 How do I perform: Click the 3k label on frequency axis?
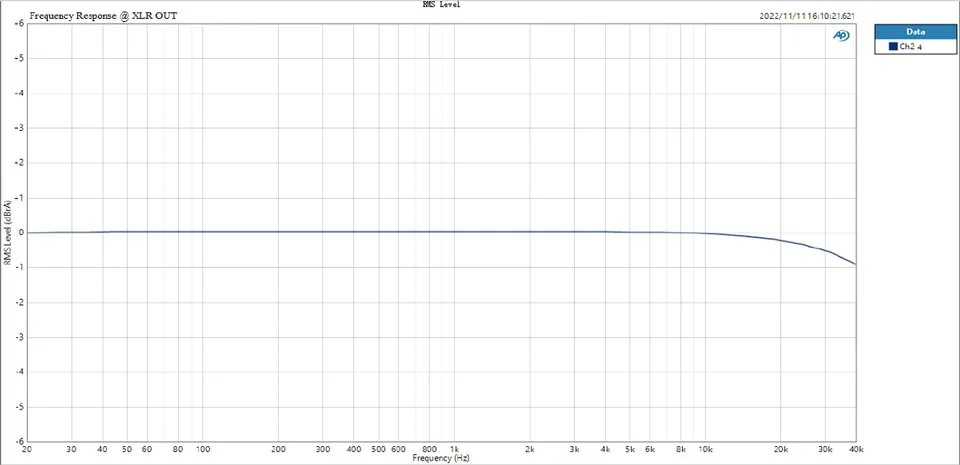[x=574, y=449]
